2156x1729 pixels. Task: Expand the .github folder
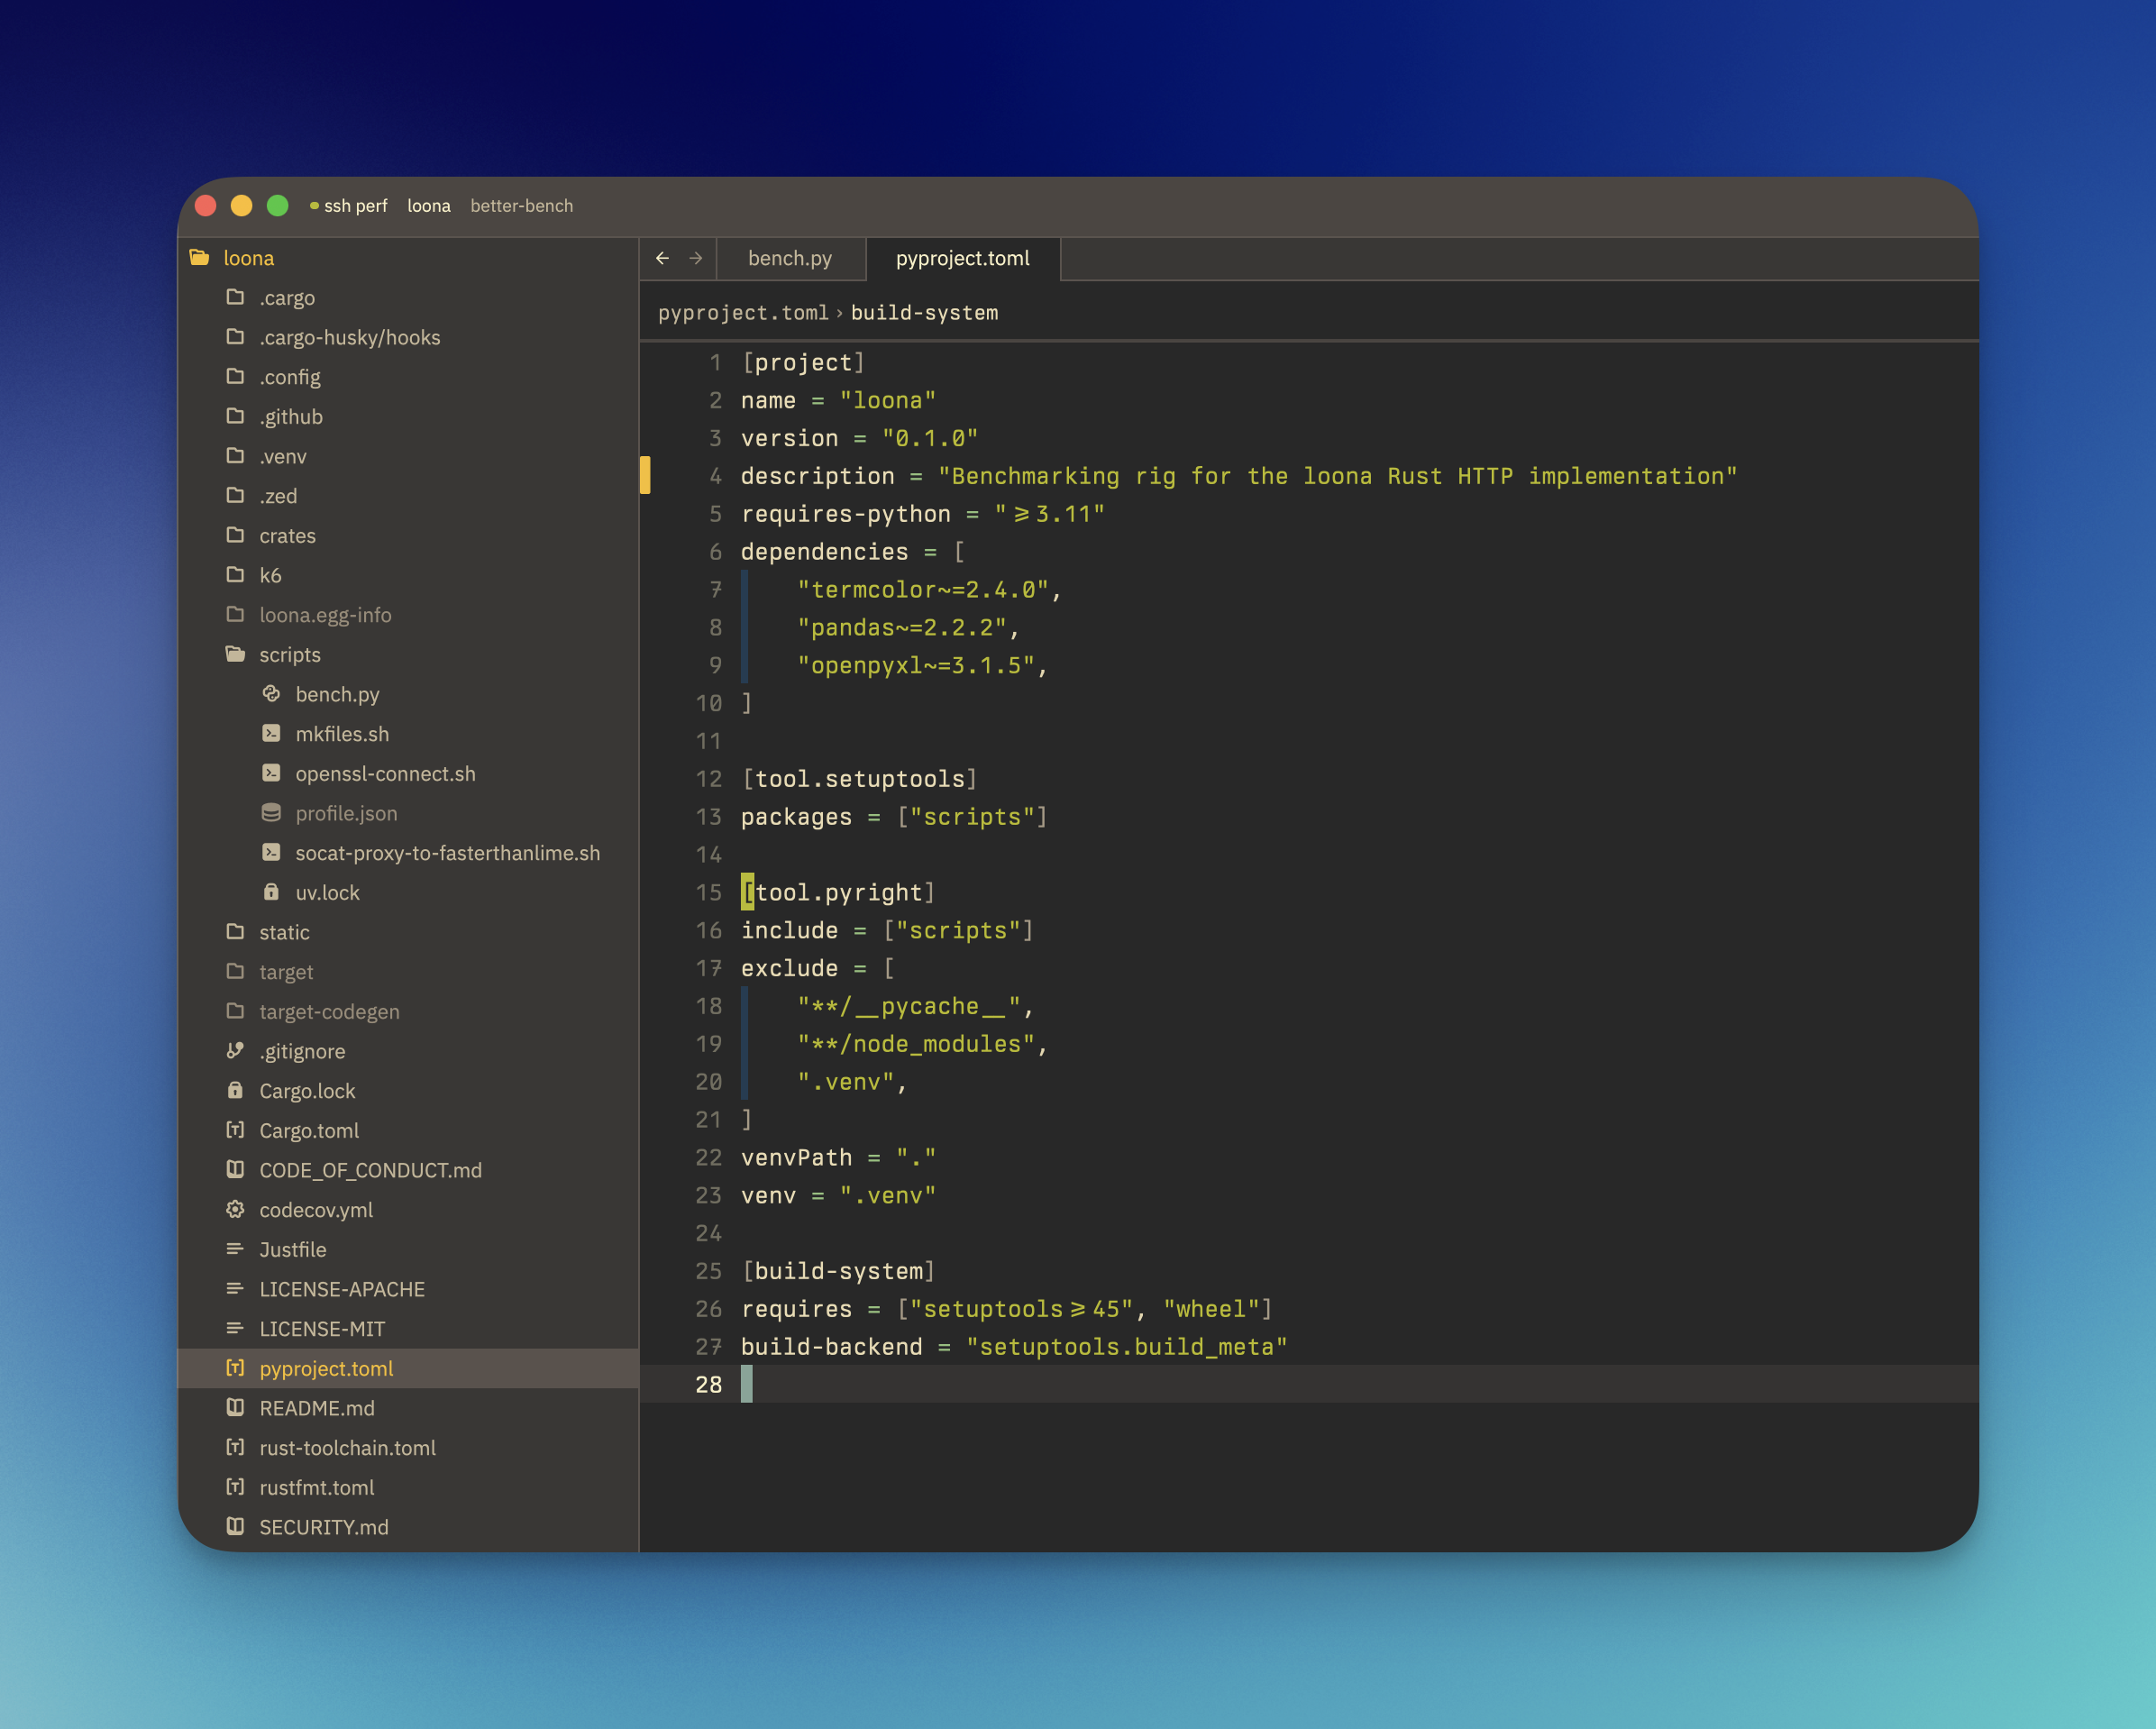click(290, 417)
